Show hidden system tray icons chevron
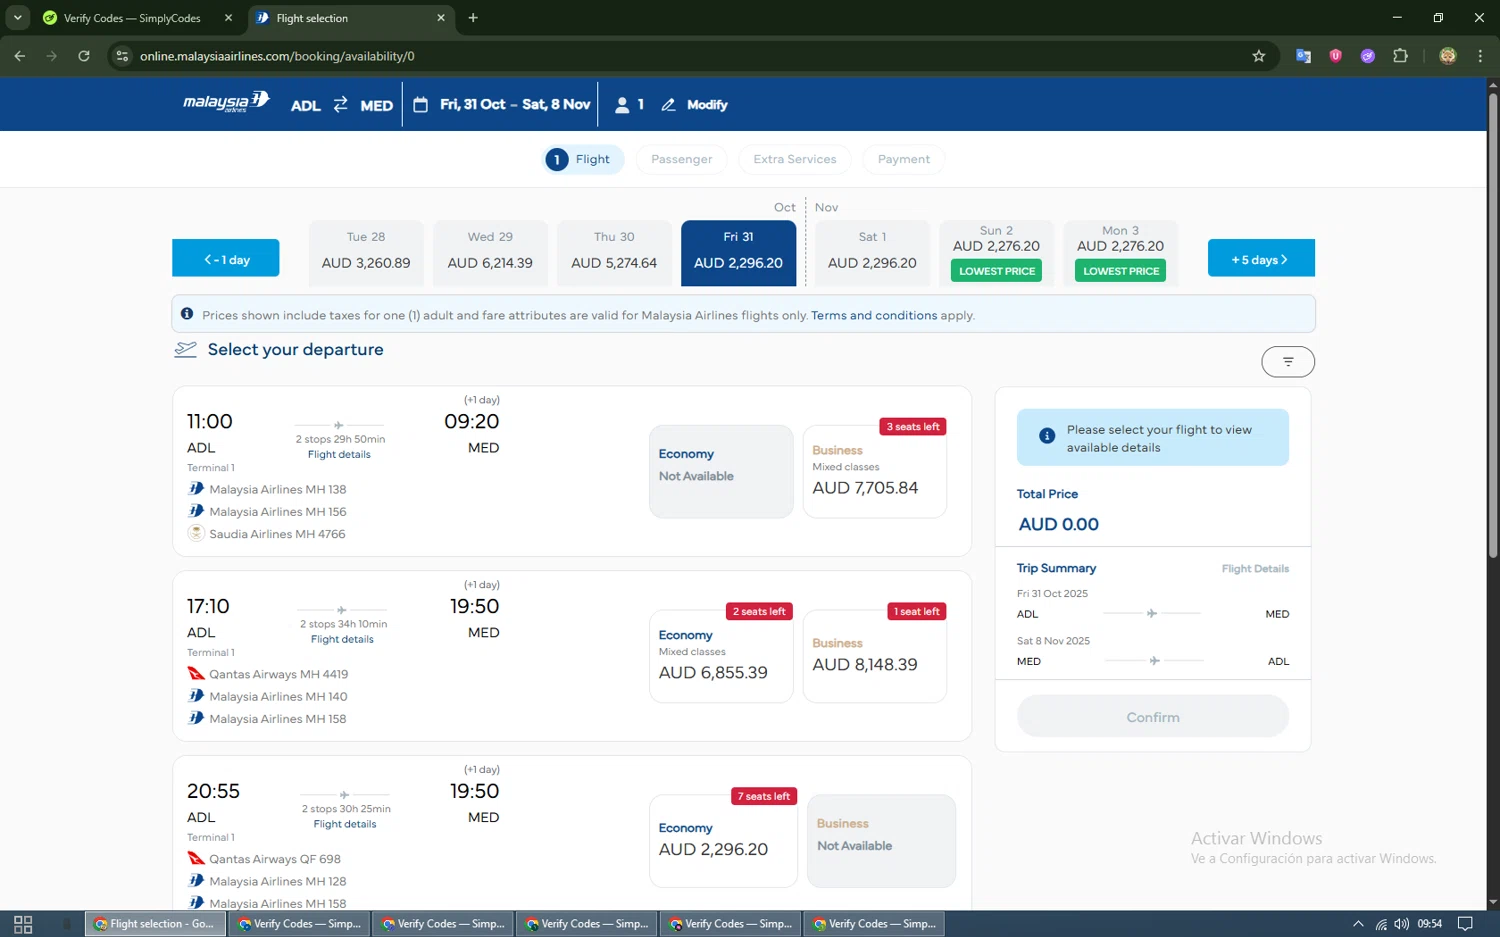The width and height of the screenshot is (1500, 937). pyautogui.click(x=1358, y=924)
